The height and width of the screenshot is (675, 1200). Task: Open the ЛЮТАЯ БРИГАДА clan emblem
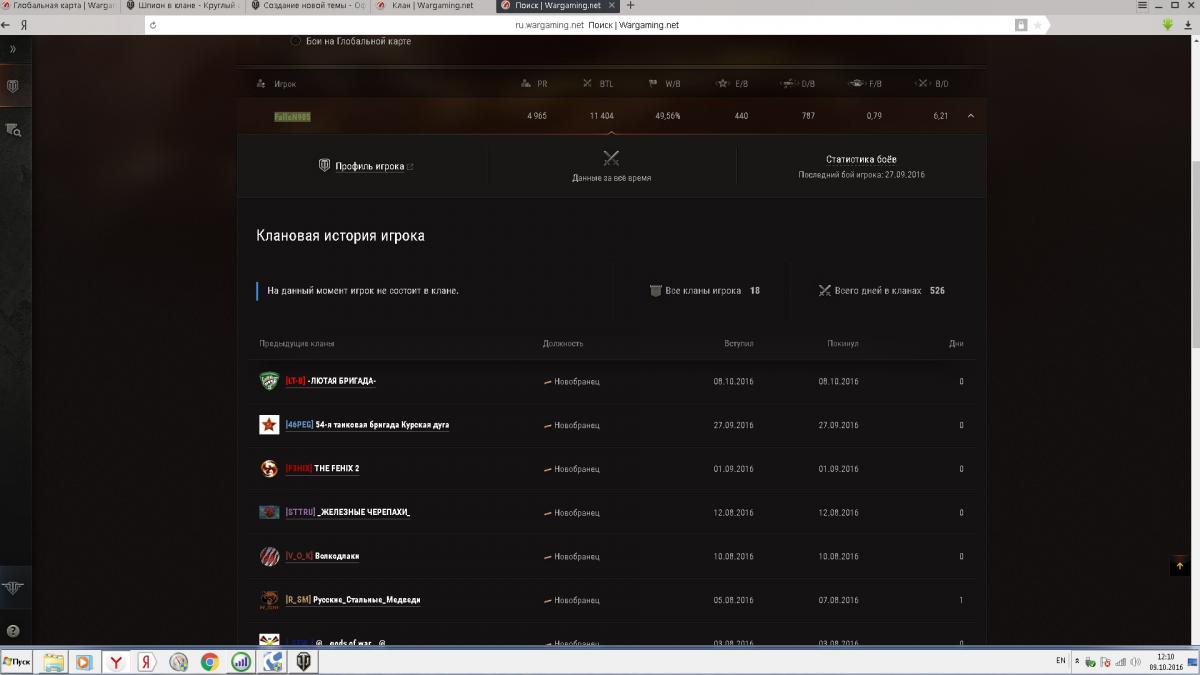tap(269, 381)
